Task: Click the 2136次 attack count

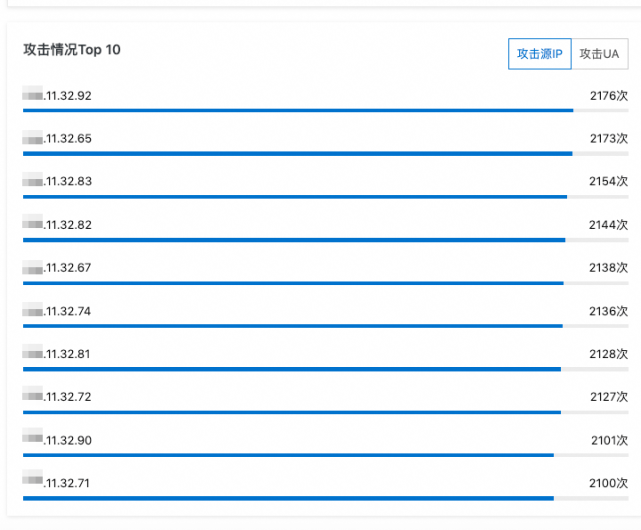Action: (x=608, y=311)
